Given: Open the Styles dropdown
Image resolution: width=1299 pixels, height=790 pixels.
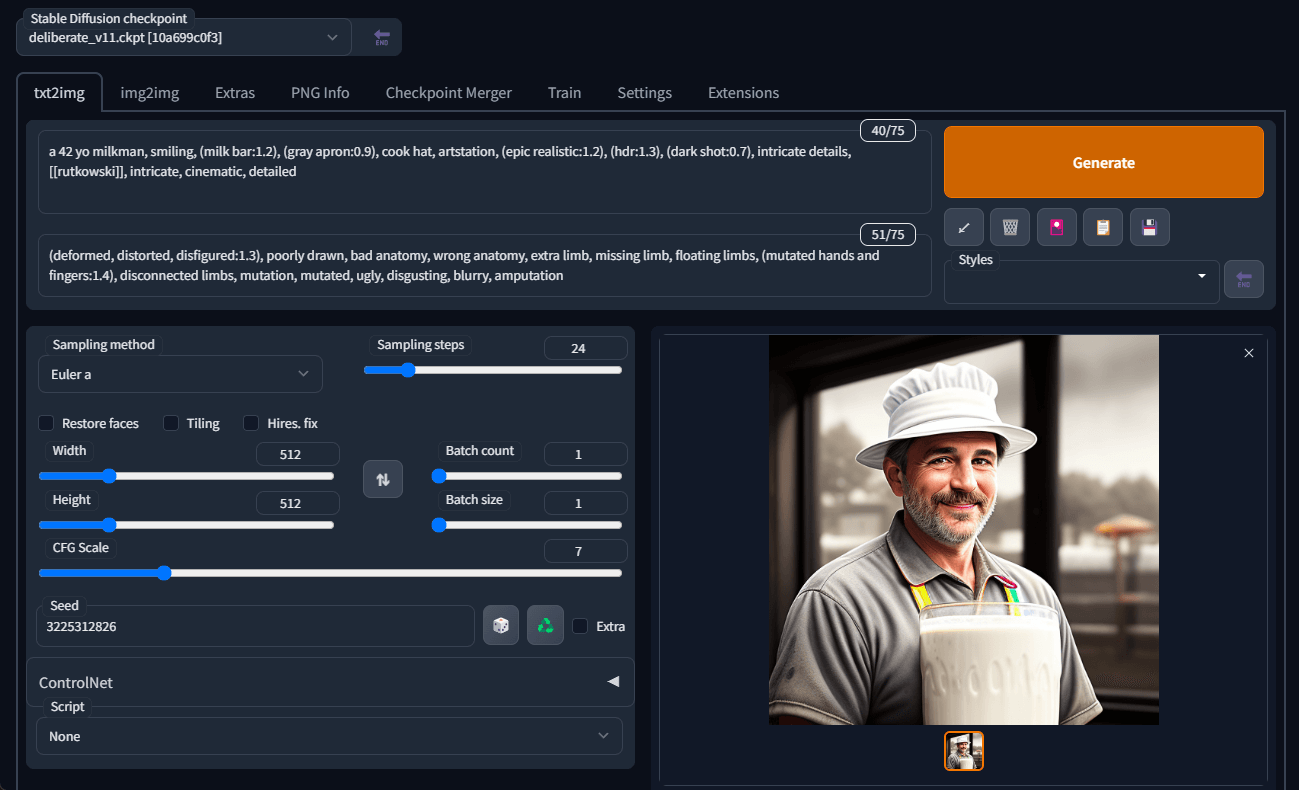Looking at the screenshot, I should (x=1082, y=281).
